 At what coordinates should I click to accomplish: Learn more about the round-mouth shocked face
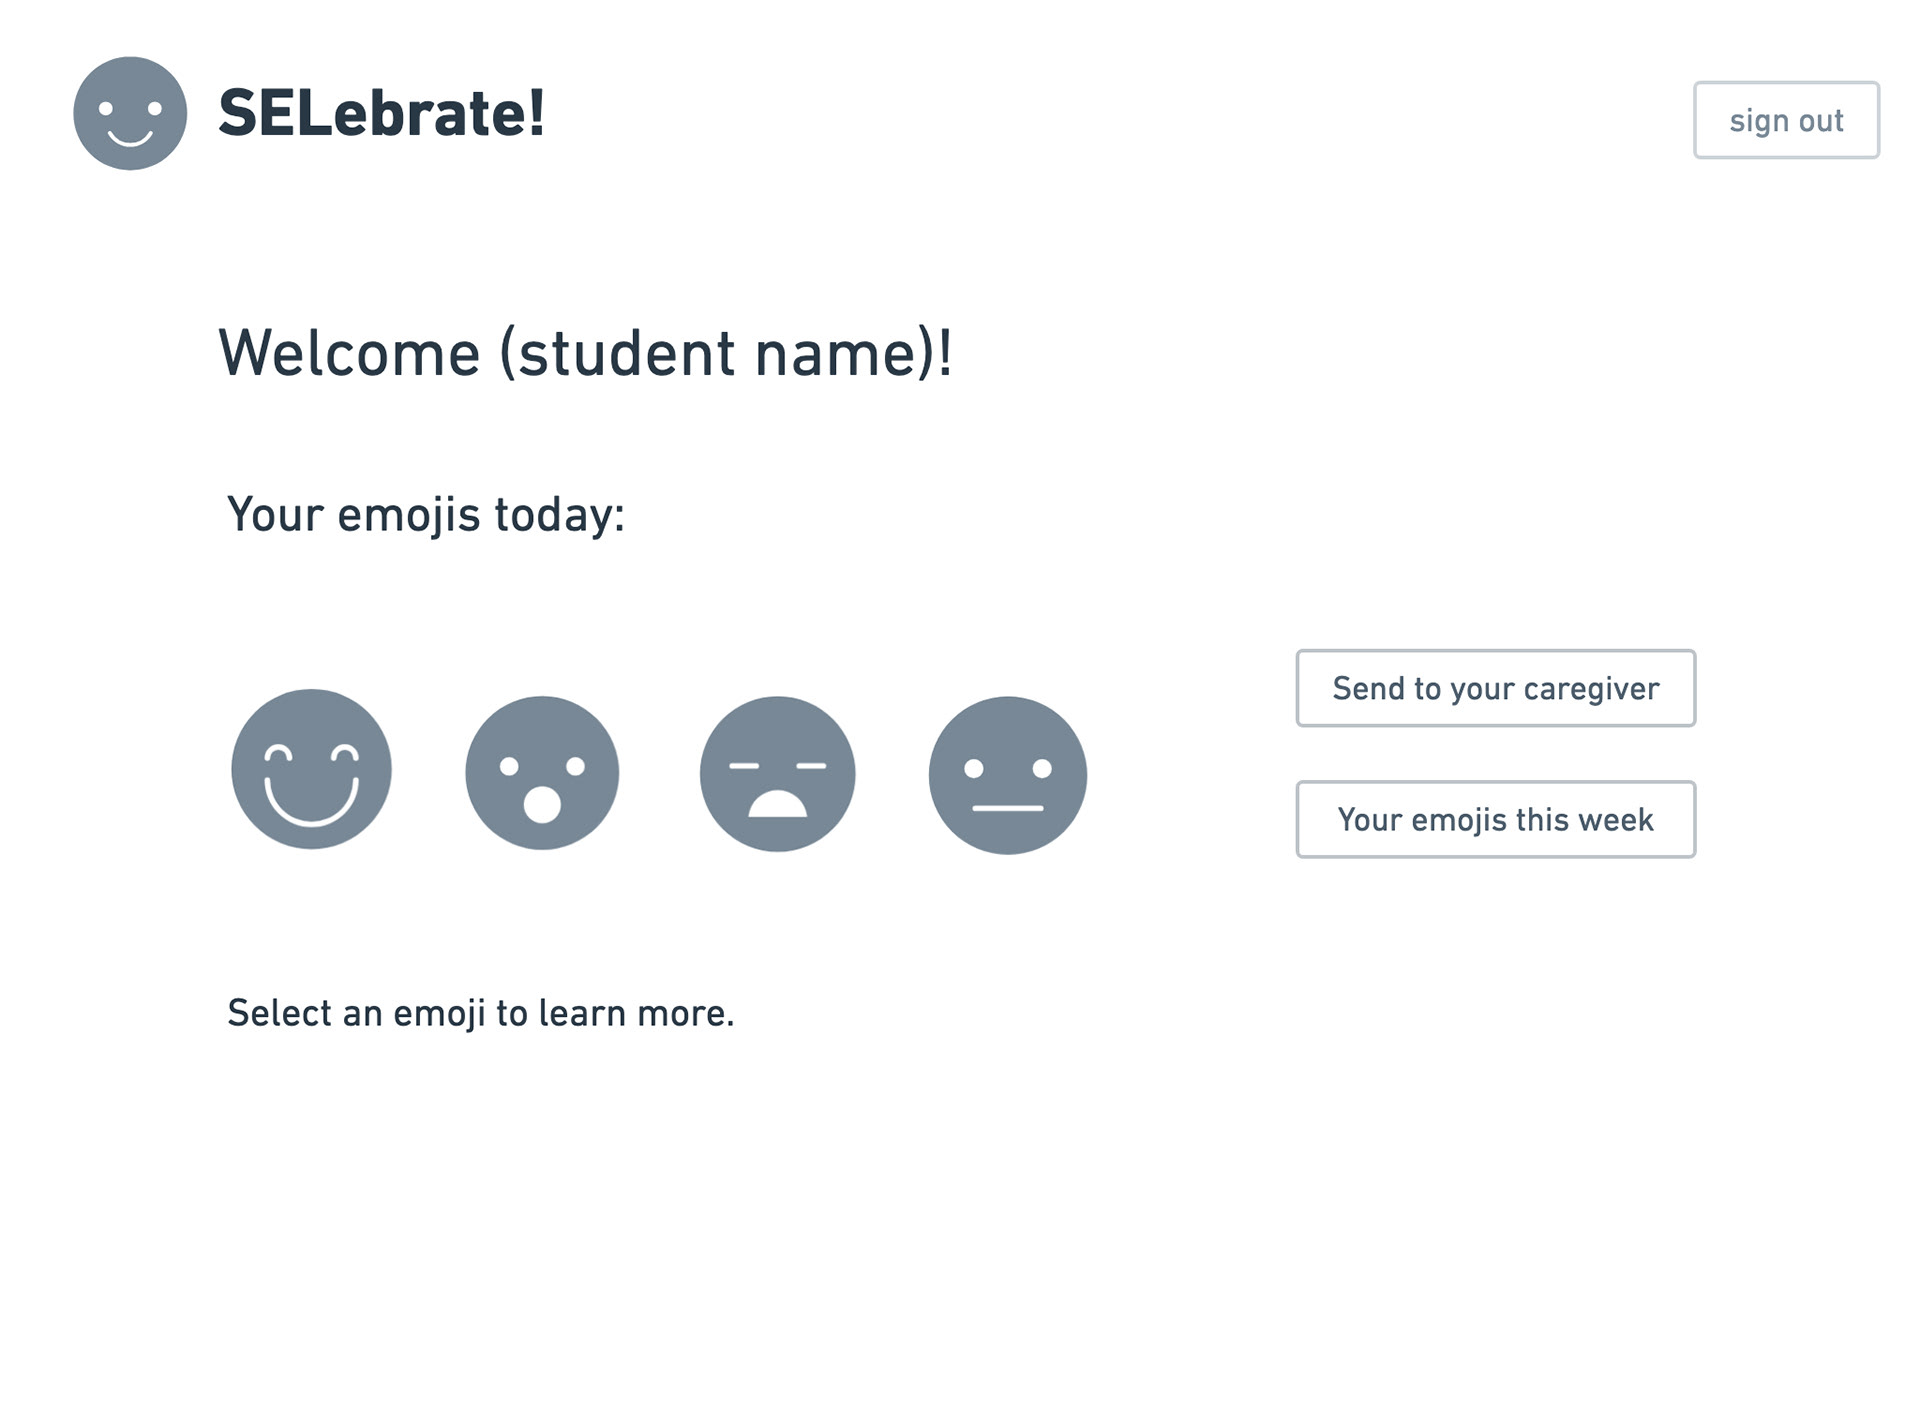[x=542, y=773]
